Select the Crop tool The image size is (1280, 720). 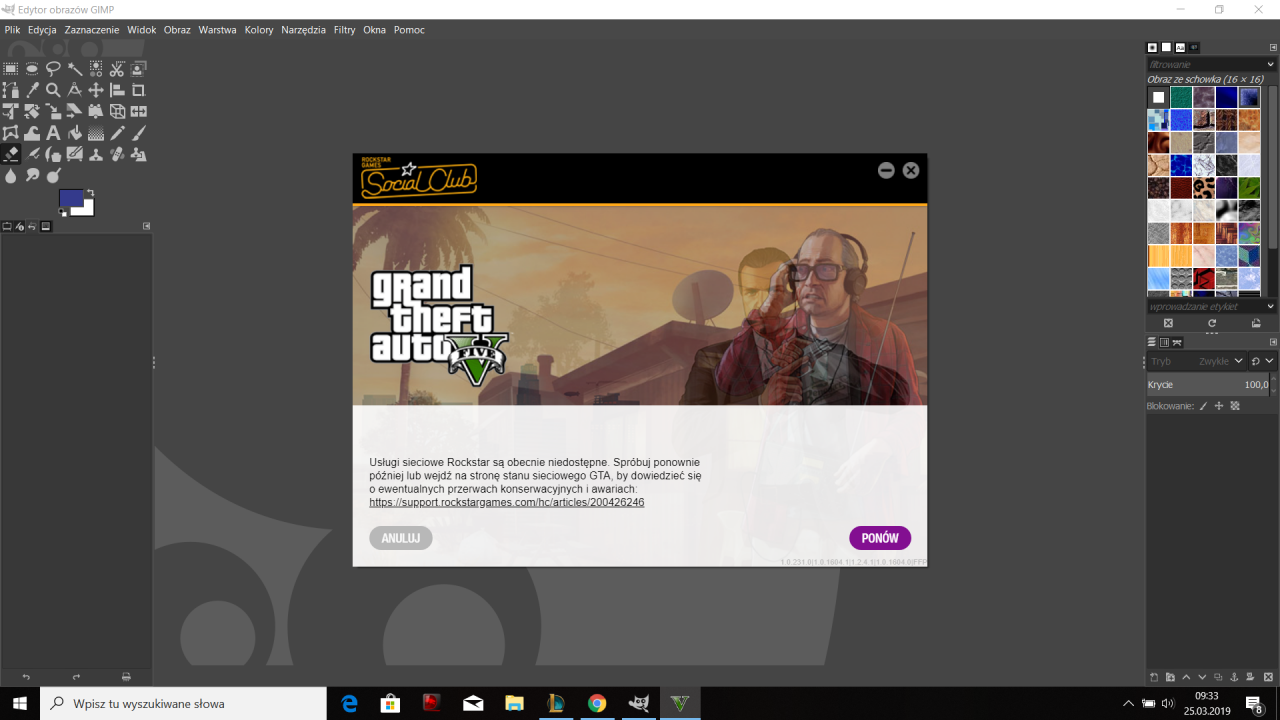click(x=138, y=90)
